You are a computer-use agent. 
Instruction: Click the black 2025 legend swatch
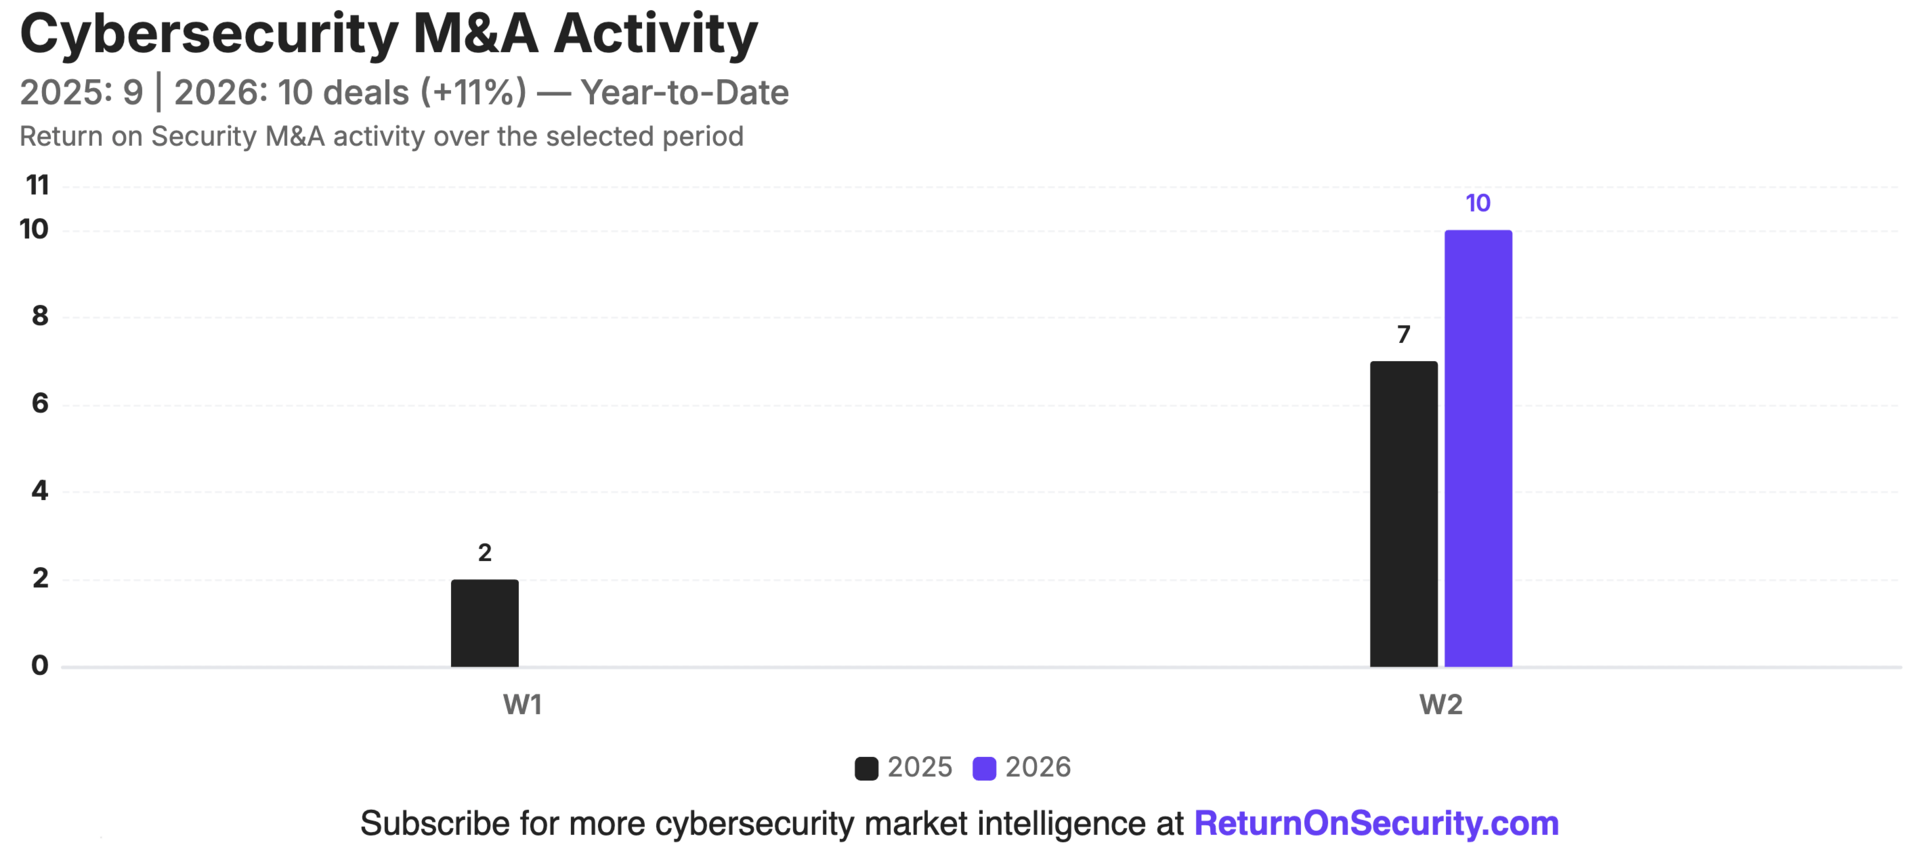coord(866,768)
